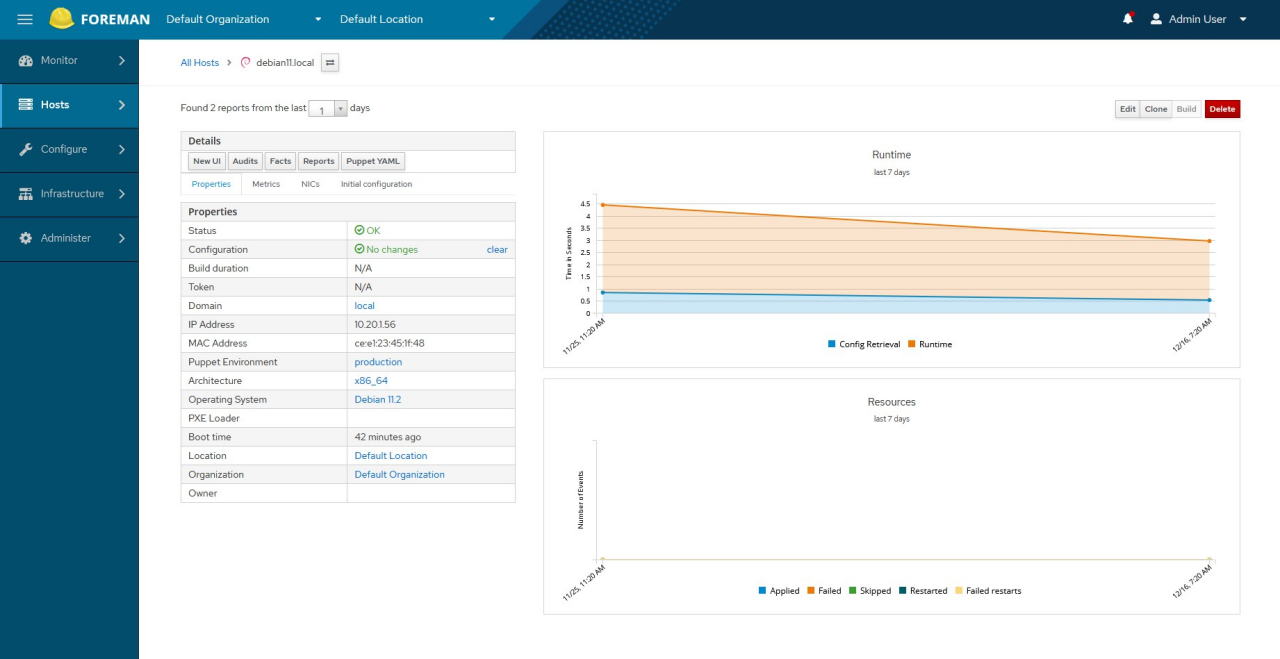Open the Default Organization dropdown
Screen dimensions: 1280x659
[x=244, y=19]
